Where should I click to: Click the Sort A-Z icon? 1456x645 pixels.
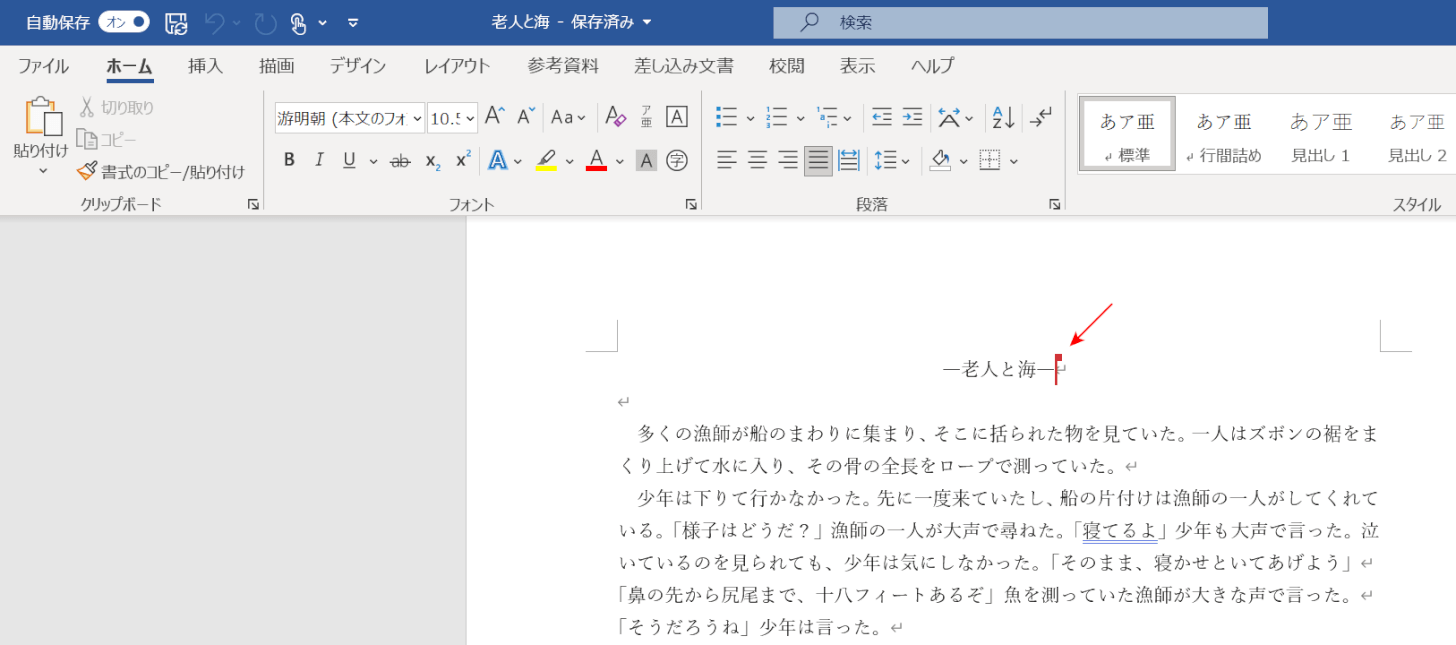click(1002, 117)
